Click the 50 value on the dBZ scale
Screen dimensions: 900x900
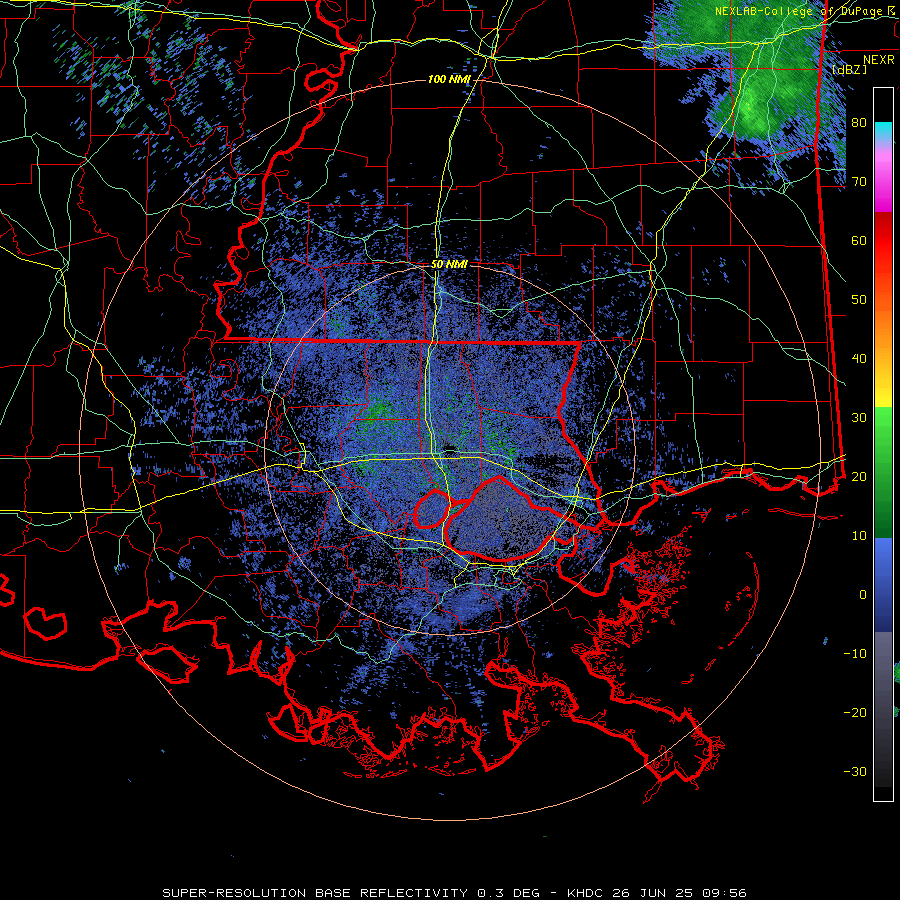(859, 300)
